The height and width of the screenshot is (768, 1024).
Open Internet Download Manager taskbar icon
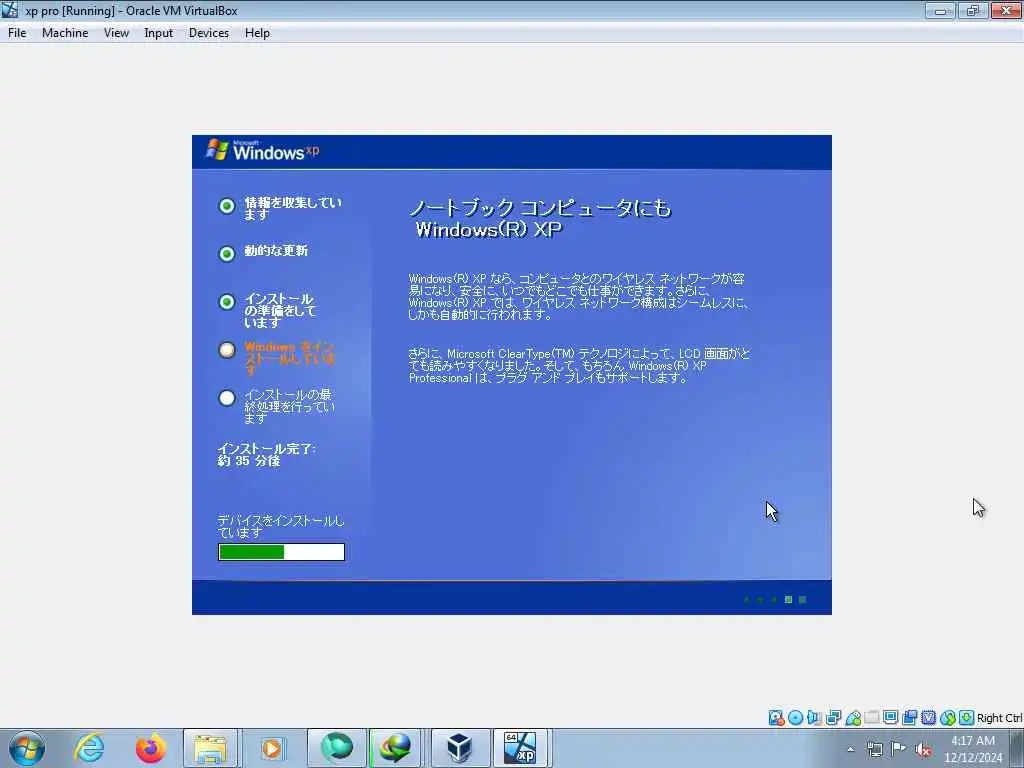pyautogui.click(x=395, y=748)
